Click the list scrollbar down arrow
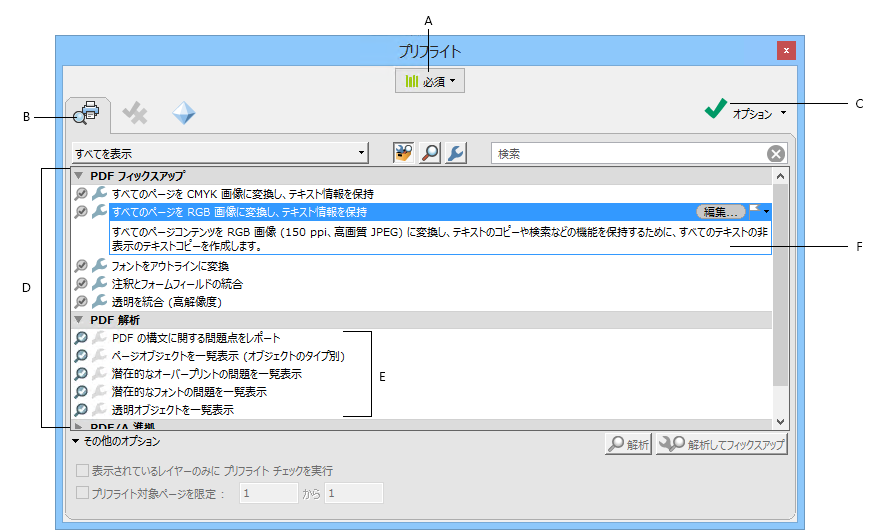Image resolution: width=875 pixels, height=530 pixels. point(780,422)
